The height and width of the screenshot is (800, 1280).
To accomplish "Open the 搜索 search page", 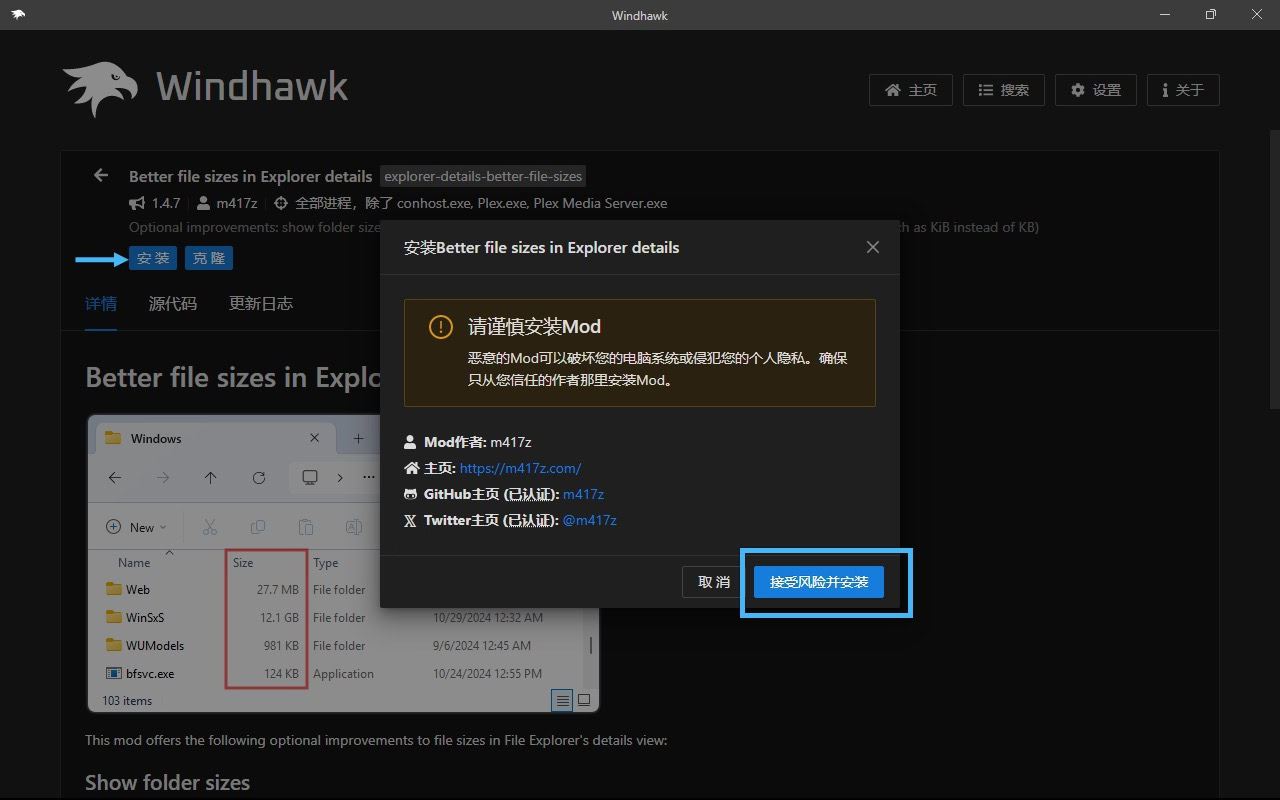I will 1003,90.
